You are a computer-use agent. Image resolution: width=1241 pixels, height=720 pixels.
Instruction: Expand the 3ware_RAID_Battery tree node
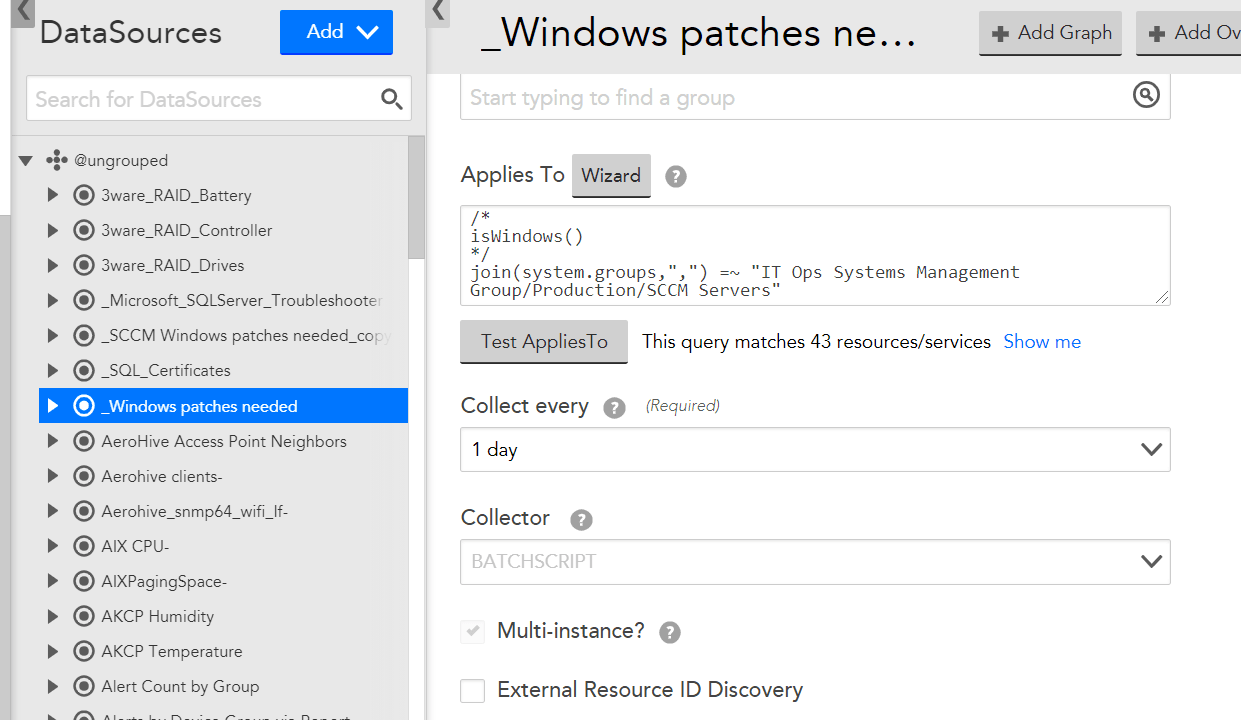pos(53,195)
